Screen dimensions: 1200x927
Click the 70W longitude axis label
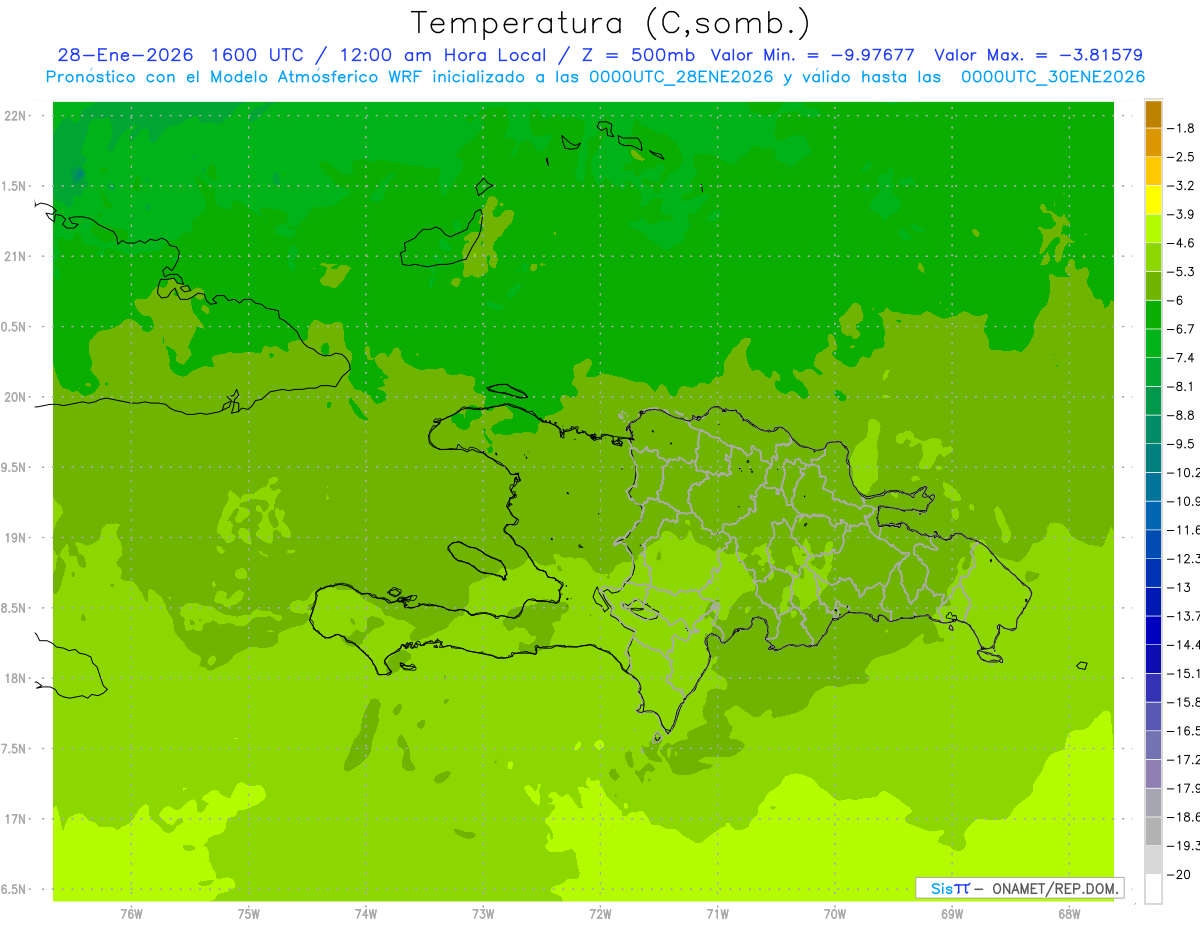point(834,914)
